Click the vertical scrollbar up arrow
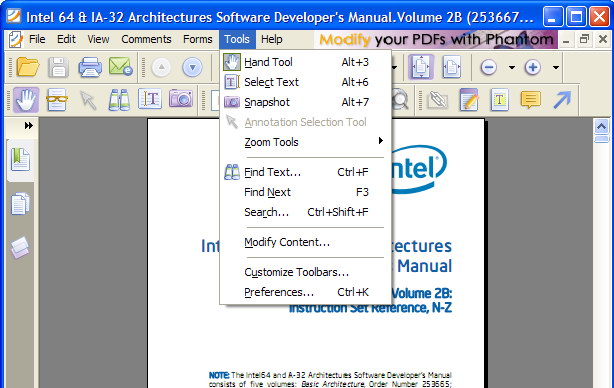This screenshot has width=614, height=388. tap(601, 126)
